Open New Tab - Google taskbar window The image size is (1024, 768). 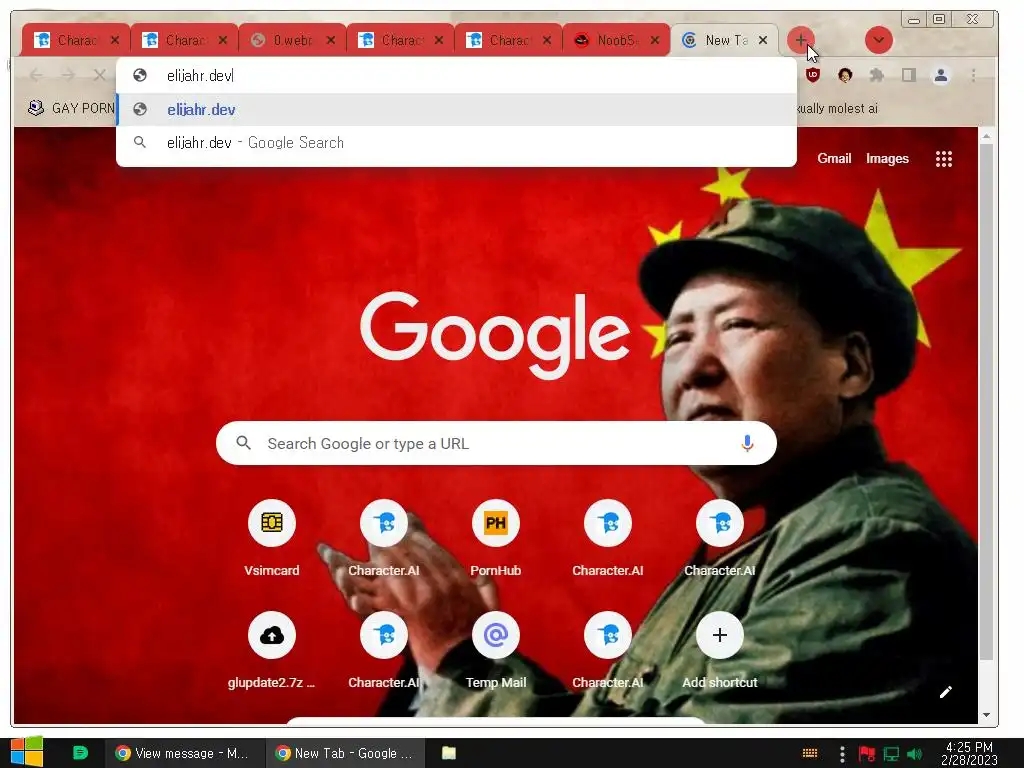pos(345,753)
